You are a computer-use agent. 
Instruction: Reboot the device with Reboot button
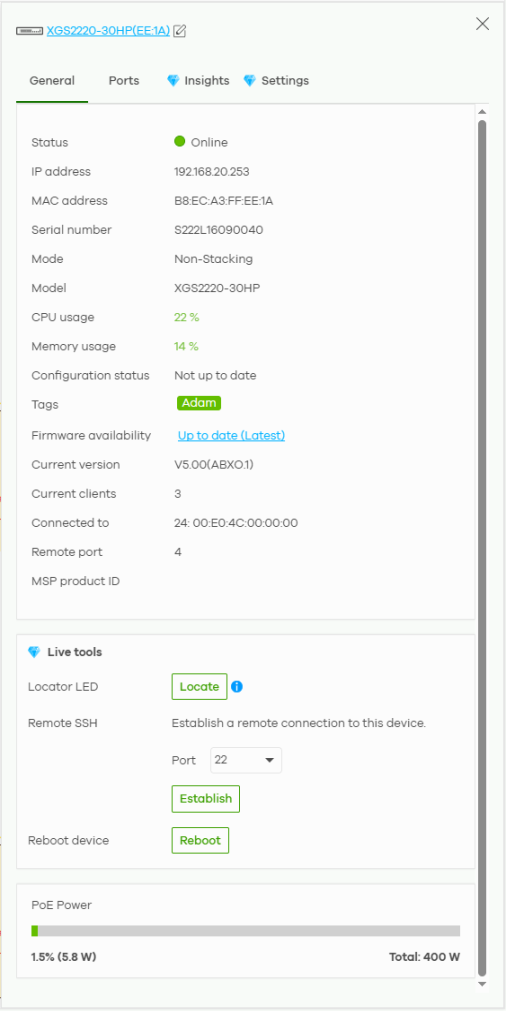[x=200, y=840]
